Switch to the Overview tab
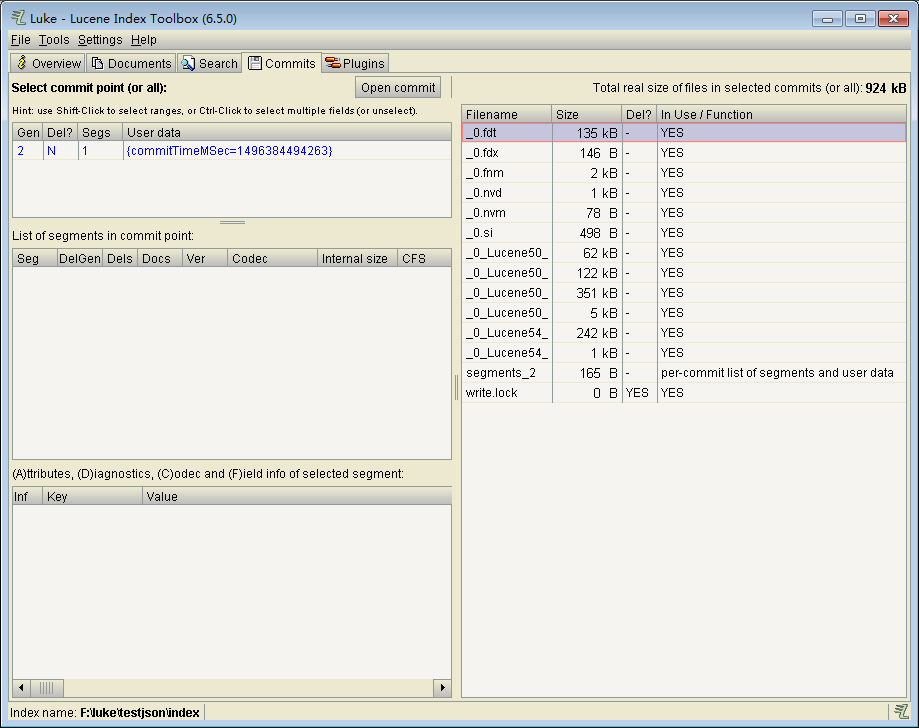Image resolution: width=919 pixels, height=728 pixels. point(48,63)
